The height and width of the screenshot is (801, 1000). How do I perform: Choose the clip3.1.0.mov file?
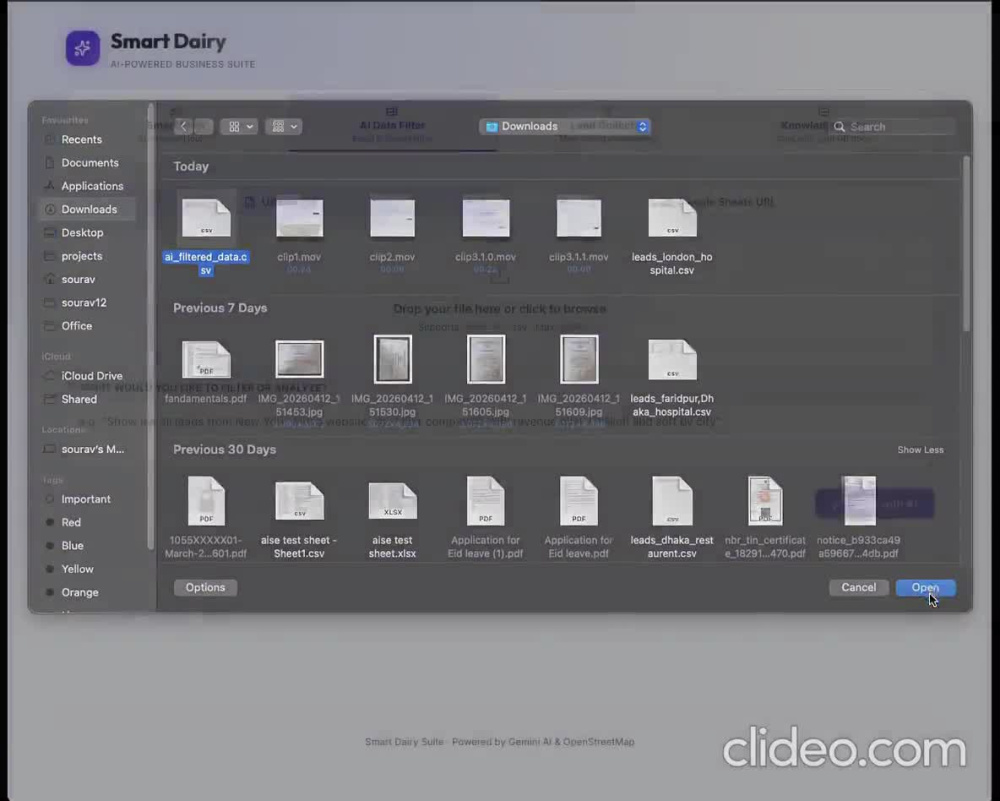point(486,217)
